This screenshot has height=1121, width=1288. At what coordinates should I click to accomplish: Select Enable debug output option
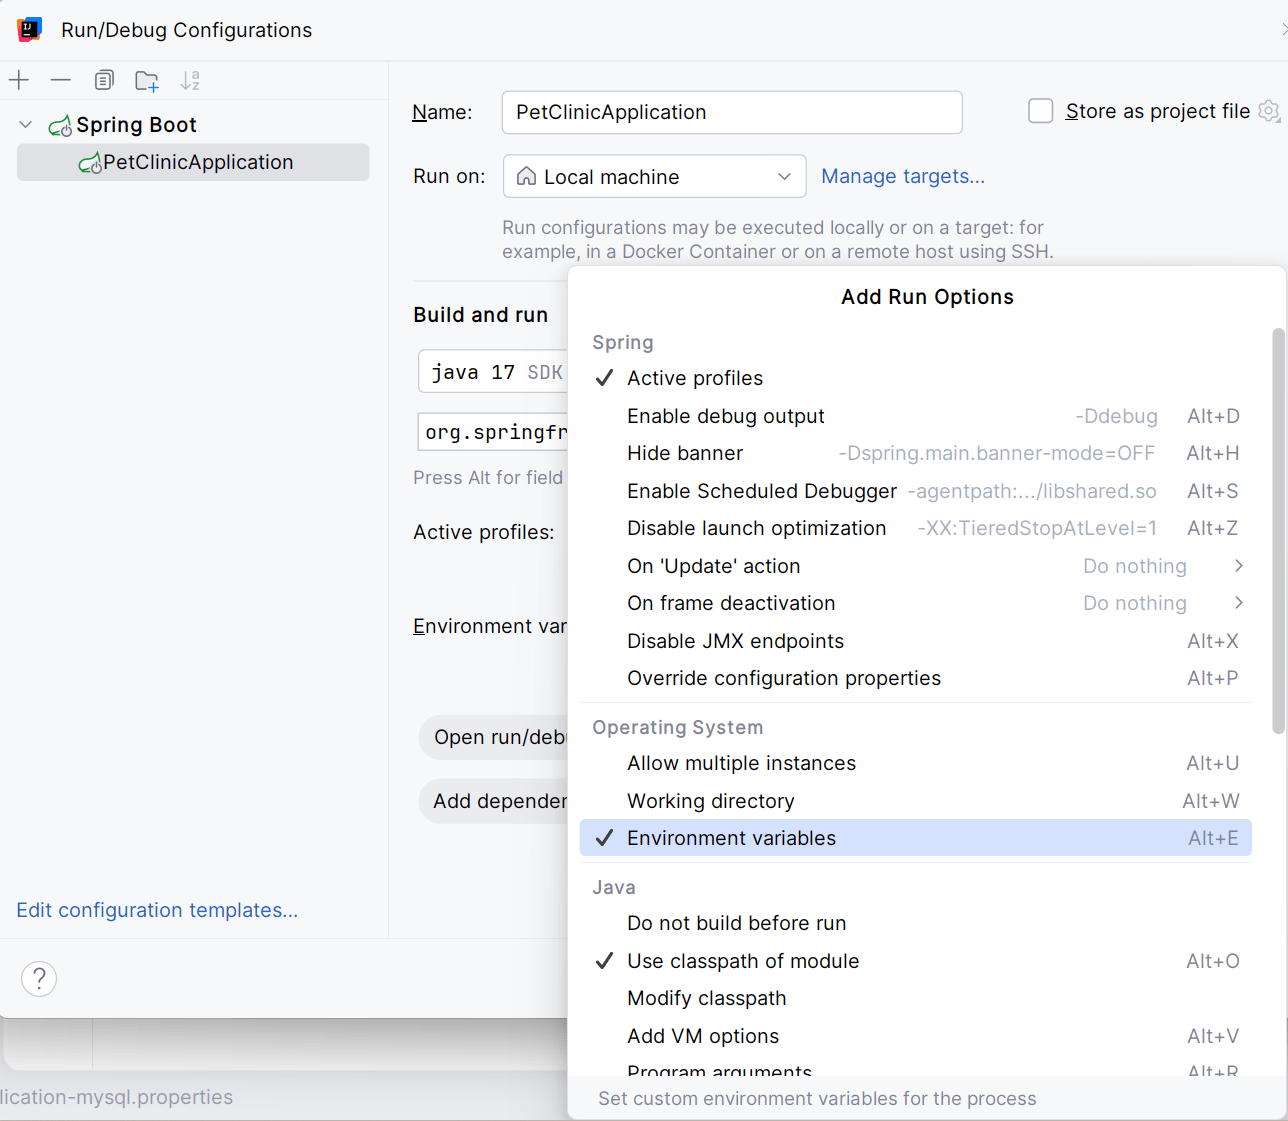coord(915,416)
